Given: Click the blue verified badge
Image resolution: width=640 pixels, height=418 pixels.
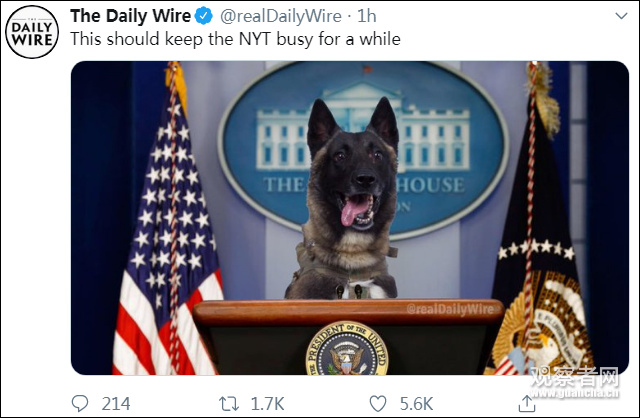Looking at the screenshot, I should pos(203,16).
